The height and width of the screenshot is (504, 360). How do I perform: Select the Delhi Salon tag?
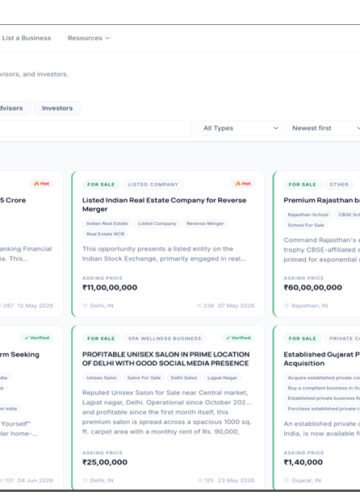coord(184,378)
